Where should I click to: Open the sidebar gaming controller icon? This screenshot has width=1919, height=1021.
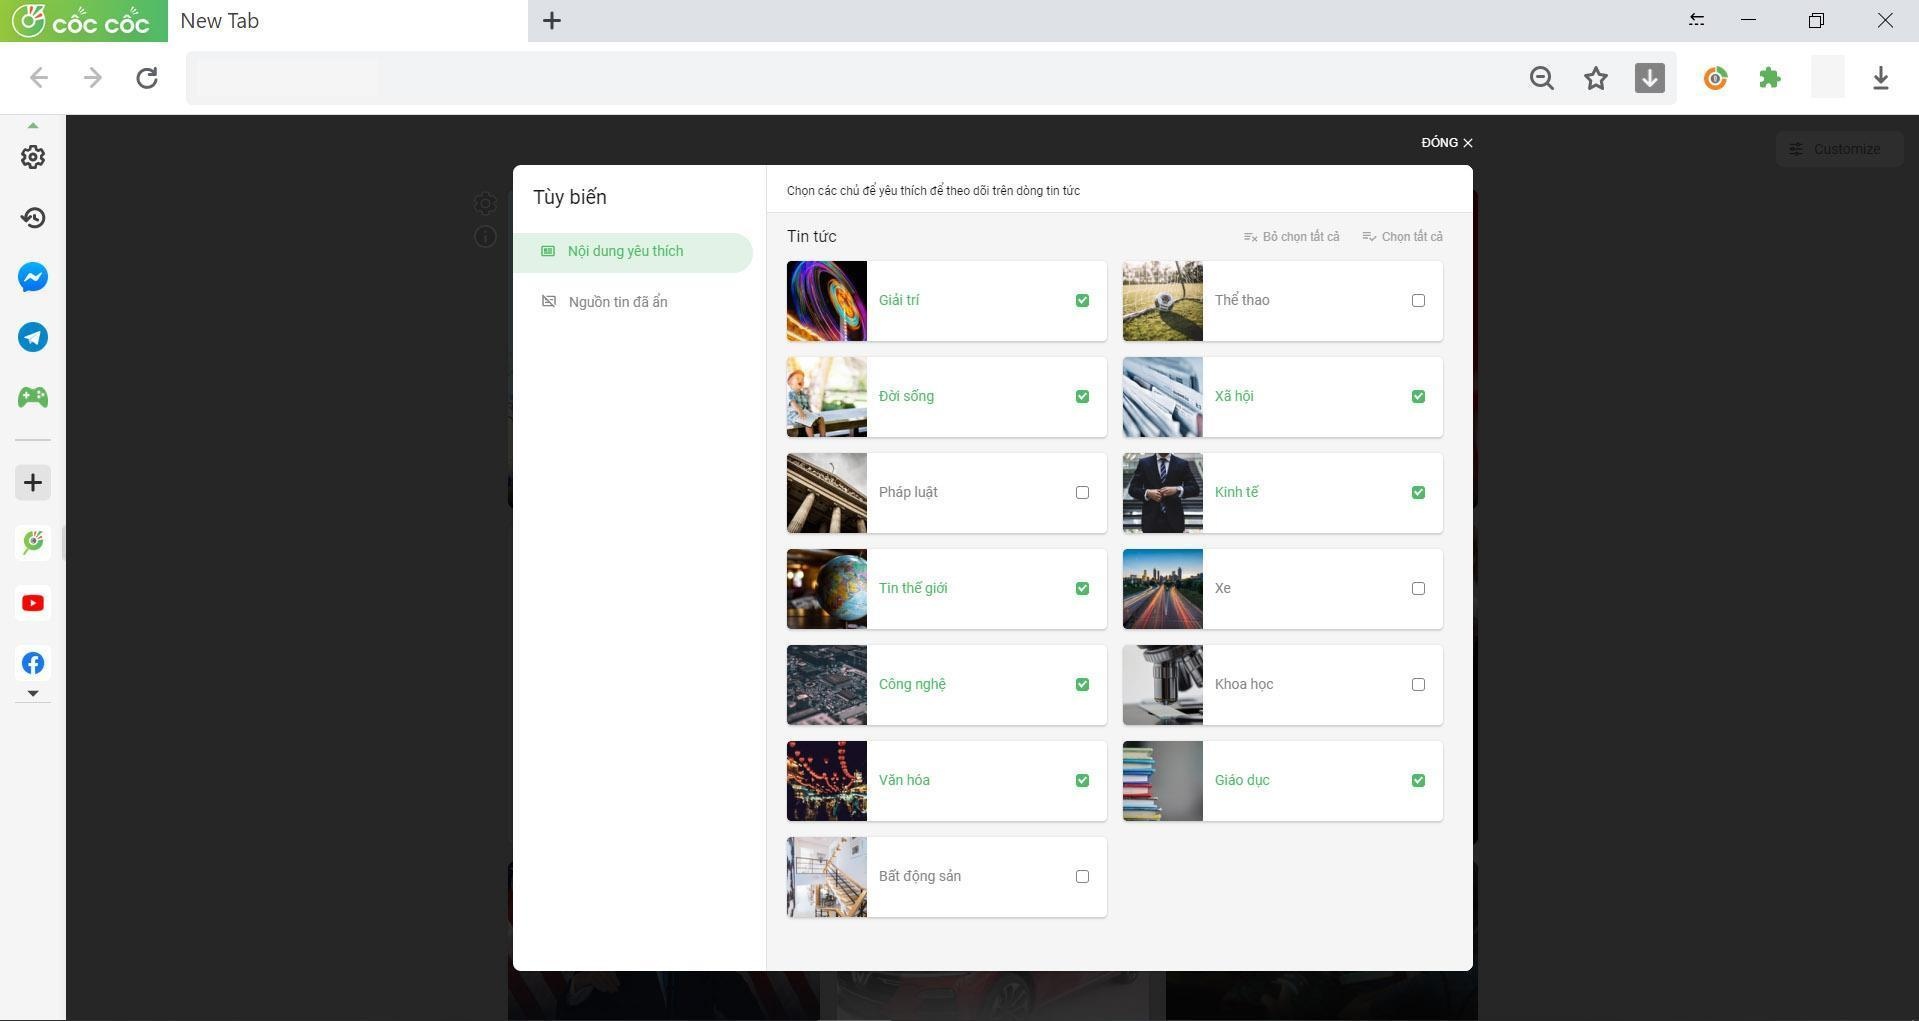[x=33, y=397]
